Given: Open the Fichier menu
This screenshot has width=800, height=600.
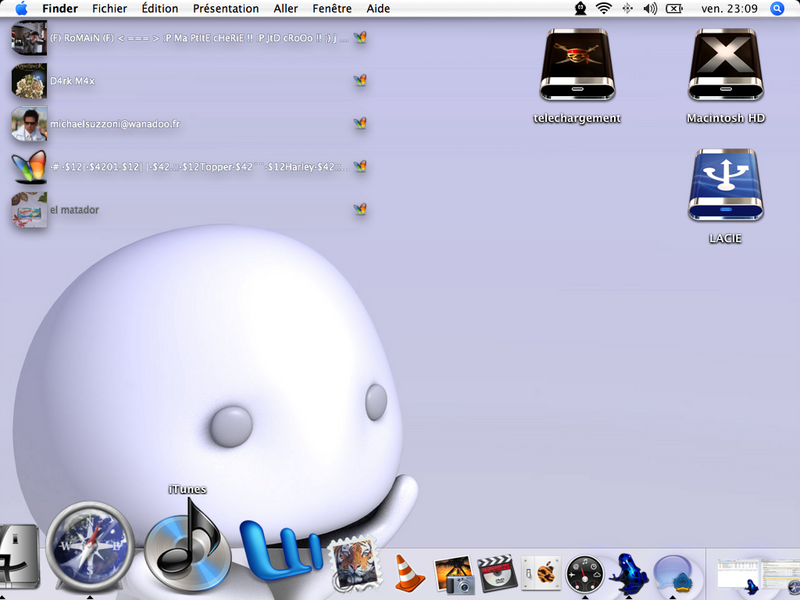Looking at the screenshot, I should click(x=110, y=9).
